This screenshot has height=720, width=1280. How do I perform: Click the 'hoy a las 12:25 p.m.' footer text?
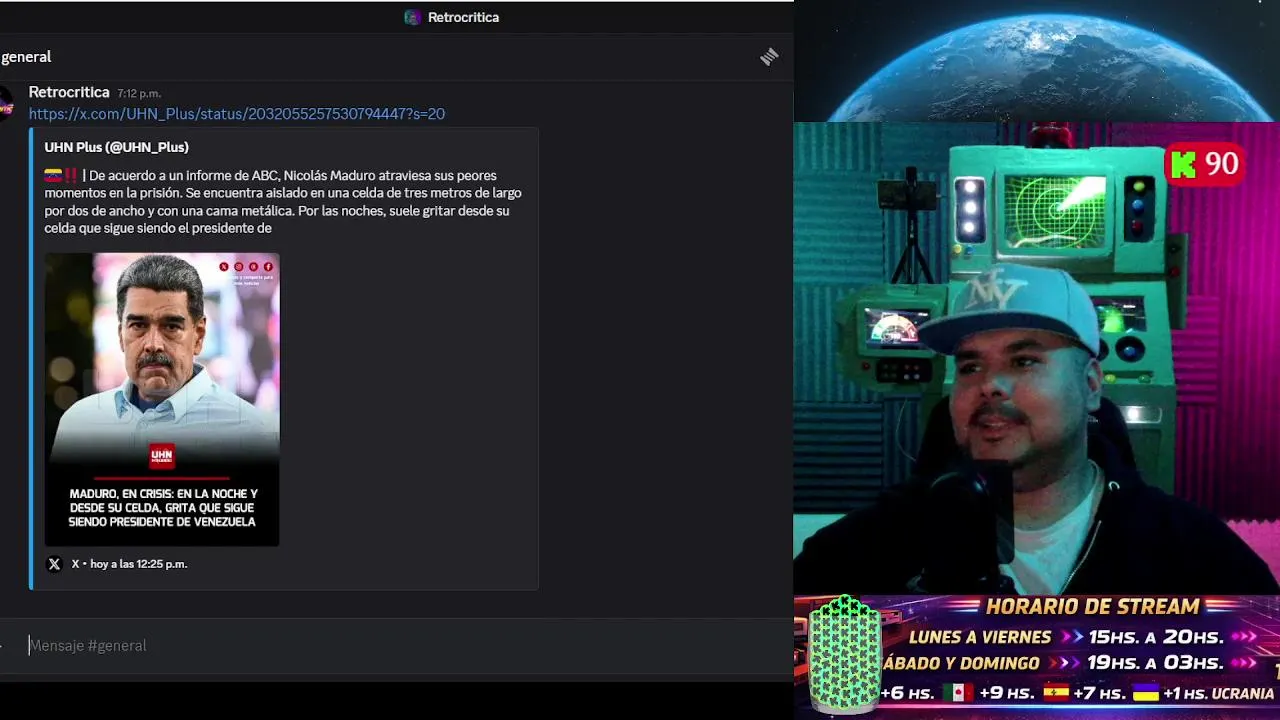click(x=139, y=564)
